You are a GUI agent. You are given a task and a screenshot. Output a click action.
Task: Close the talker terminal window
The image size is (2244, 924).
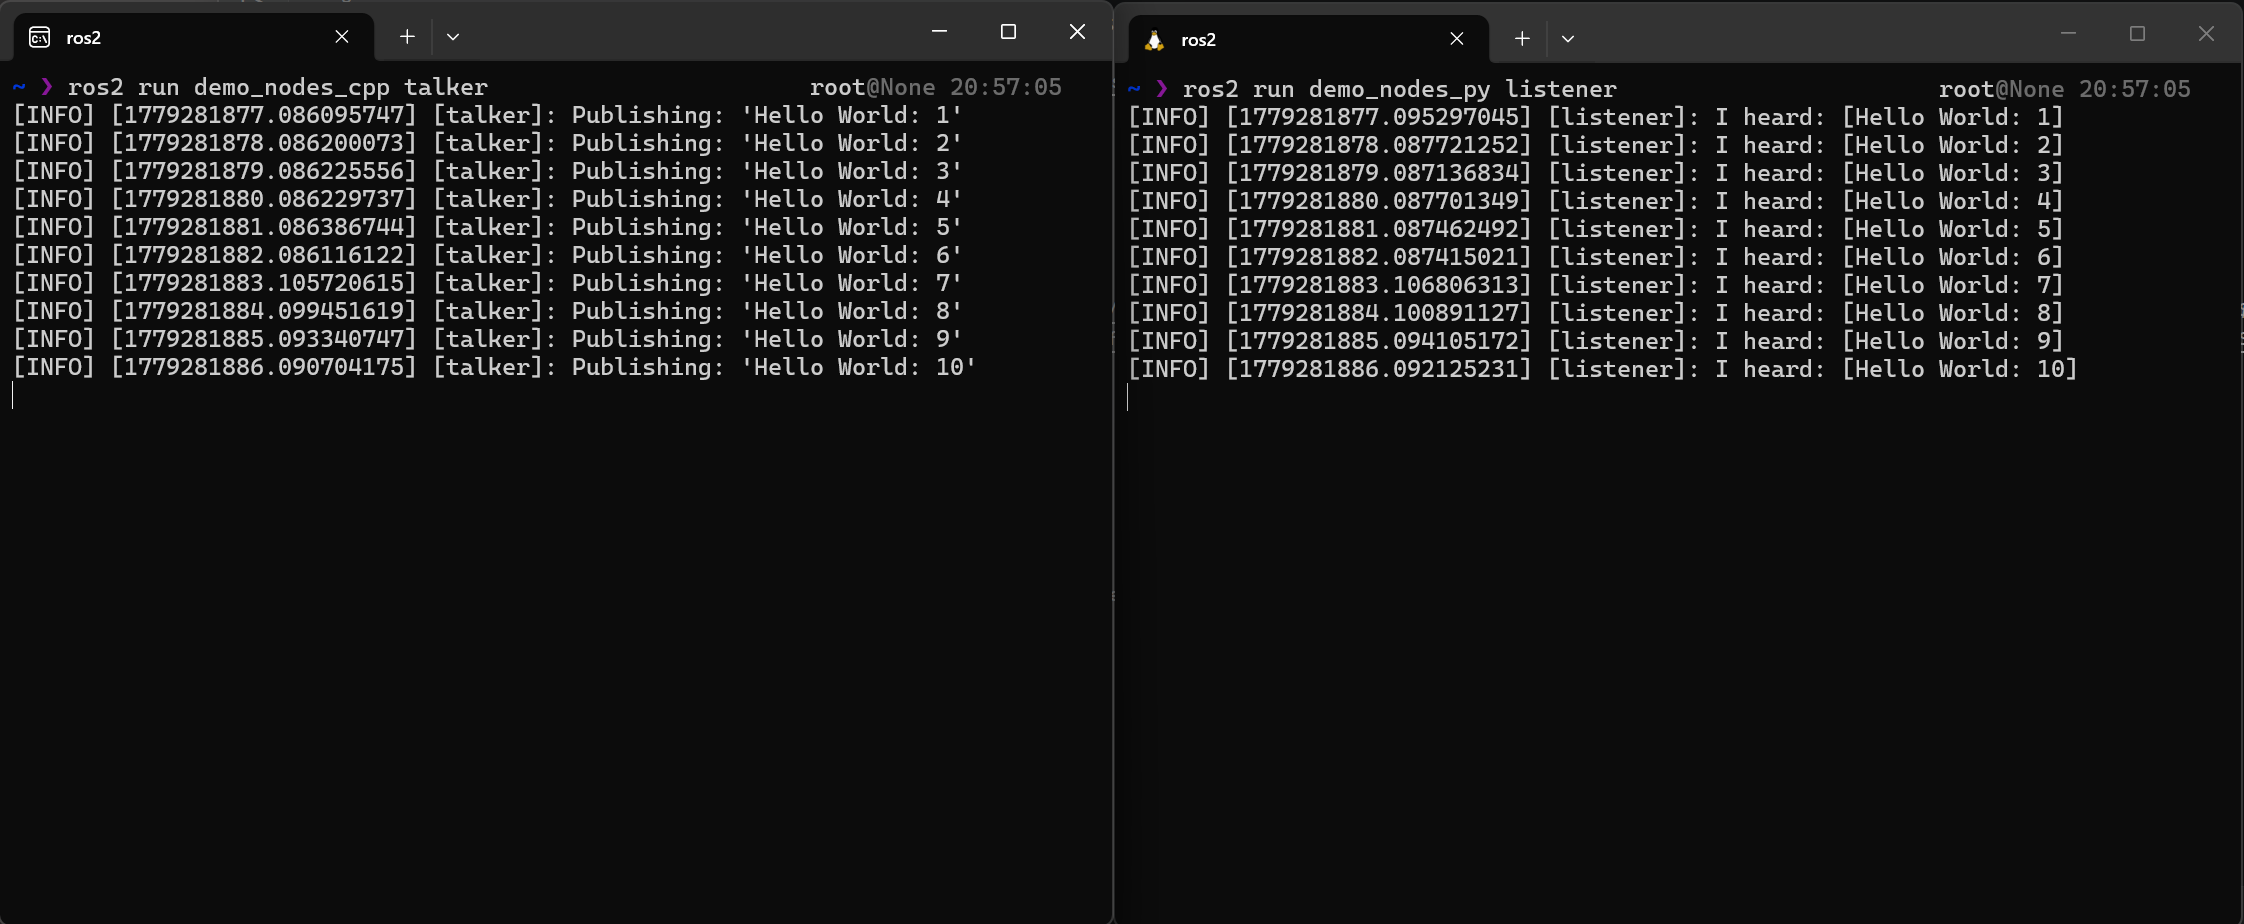click(1077, 32)
